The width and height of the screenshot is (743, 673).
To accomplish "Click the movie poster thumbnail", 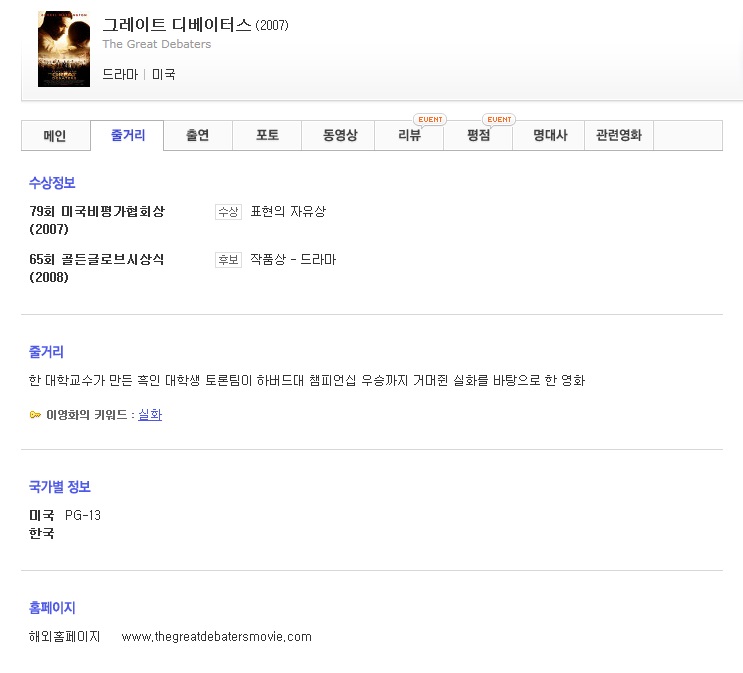I will pyautogui.click(x=63, y=49).
